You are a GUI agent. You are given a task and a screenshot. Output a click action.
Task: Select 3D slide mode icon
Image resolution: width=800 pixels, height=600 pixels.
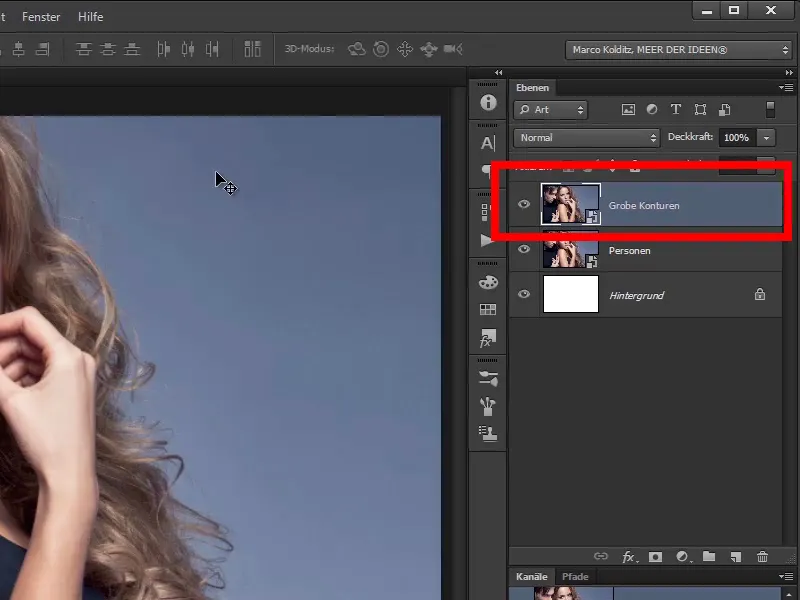click(x=429, y=49)
